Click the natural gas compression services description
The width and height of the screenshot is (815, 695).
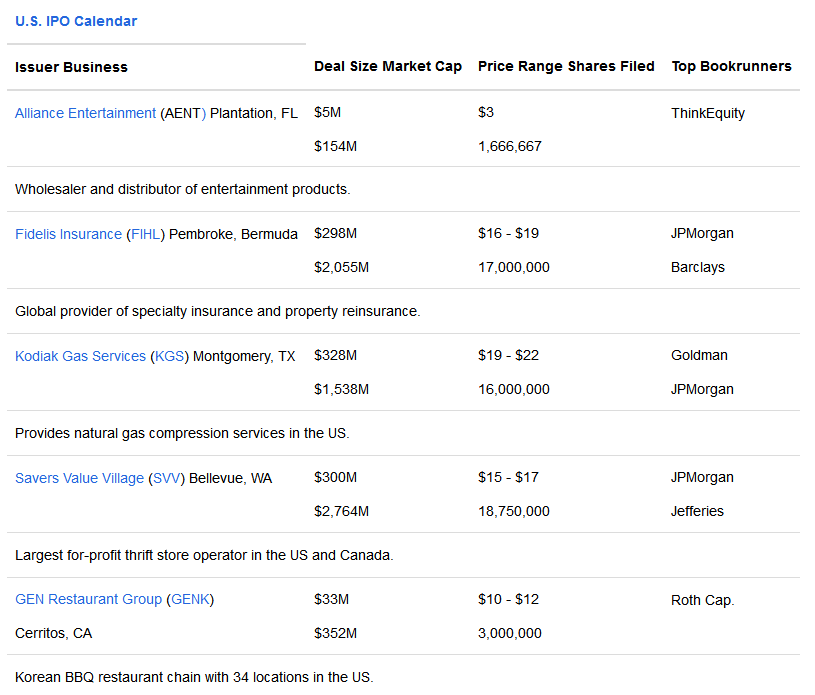tap(182, 434)
